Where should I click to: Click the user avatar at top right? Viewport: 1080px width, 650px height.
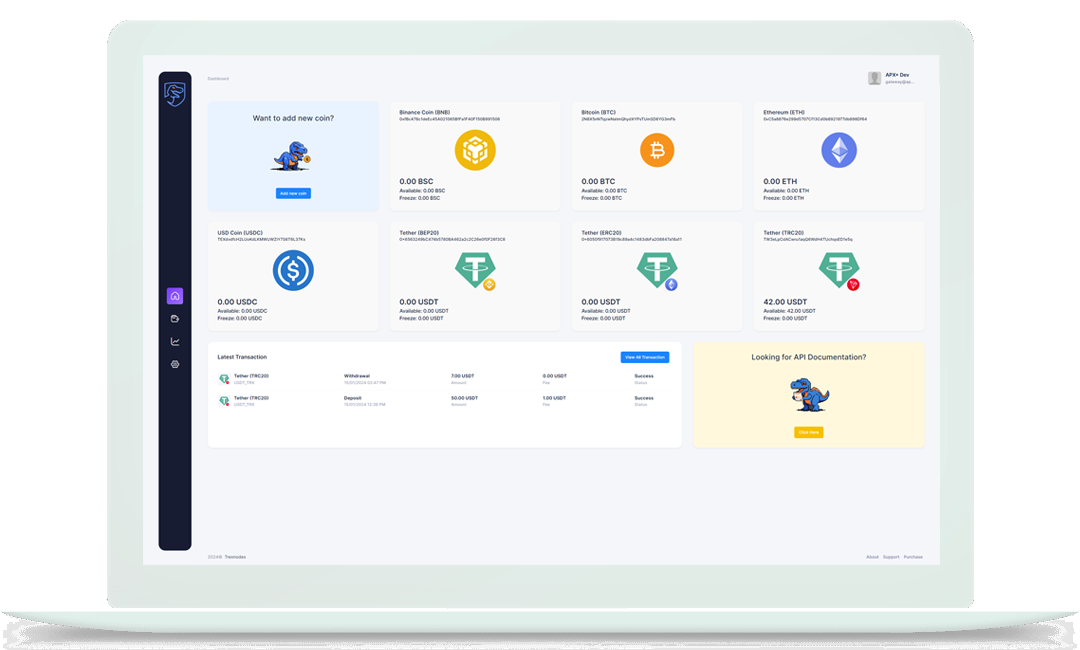pos(874,78)
